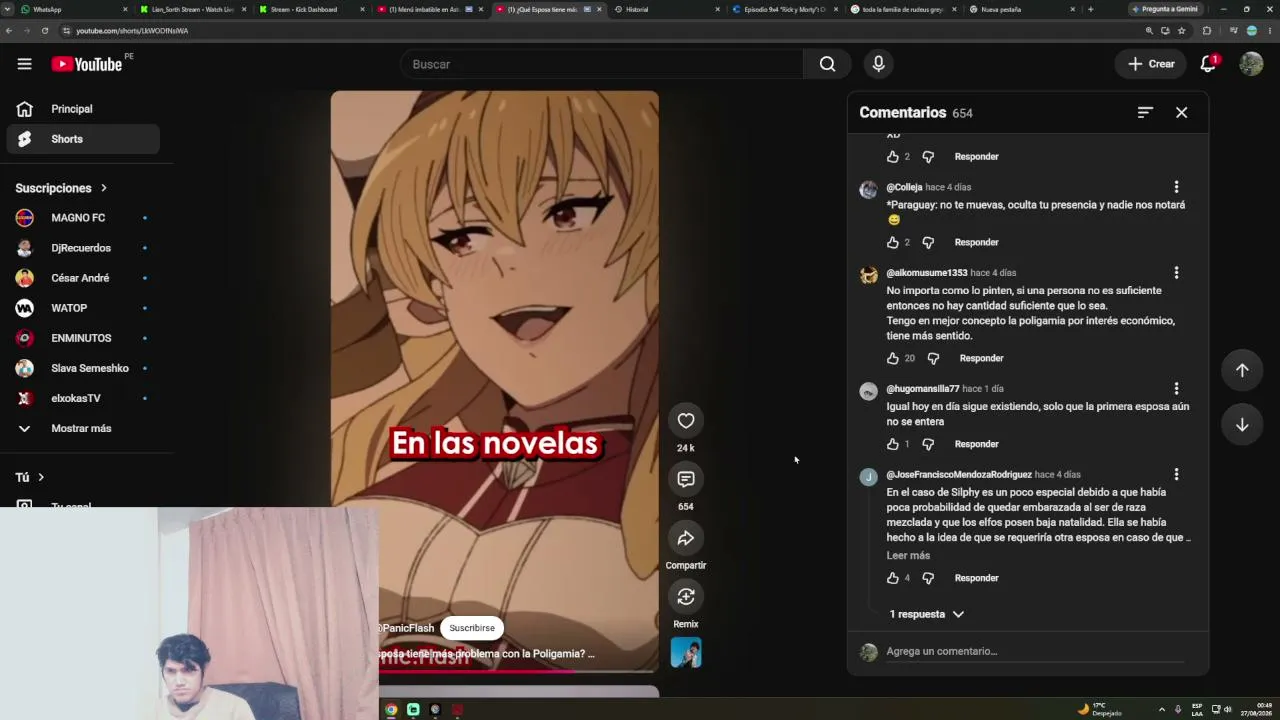Close the Comentarios panel
Image resolution: width=1280 pixels, height=720 pixels.
click(1181, 112)
